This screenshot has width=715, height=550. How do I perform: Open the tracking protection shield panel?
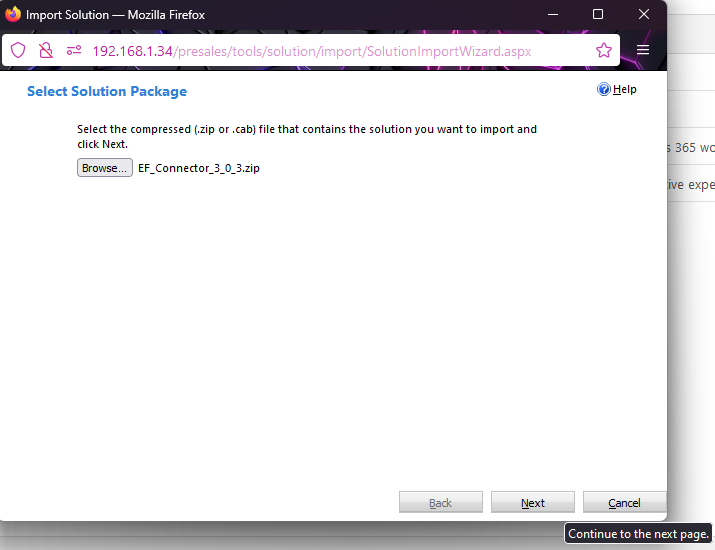(x=18, y=50)
